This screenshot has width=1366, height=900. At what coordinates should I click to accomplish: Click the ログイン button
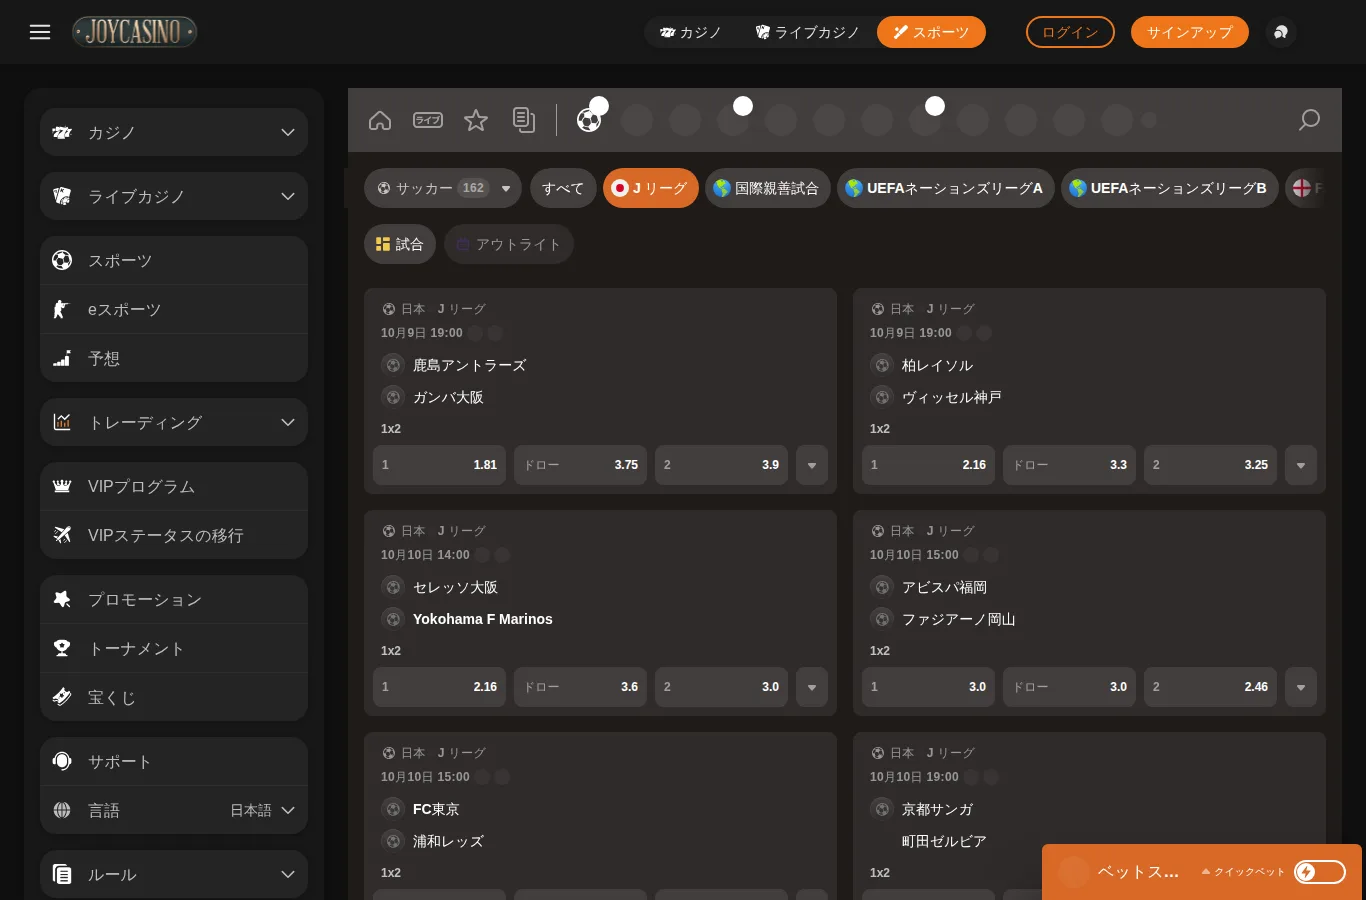click(1070, 32)
